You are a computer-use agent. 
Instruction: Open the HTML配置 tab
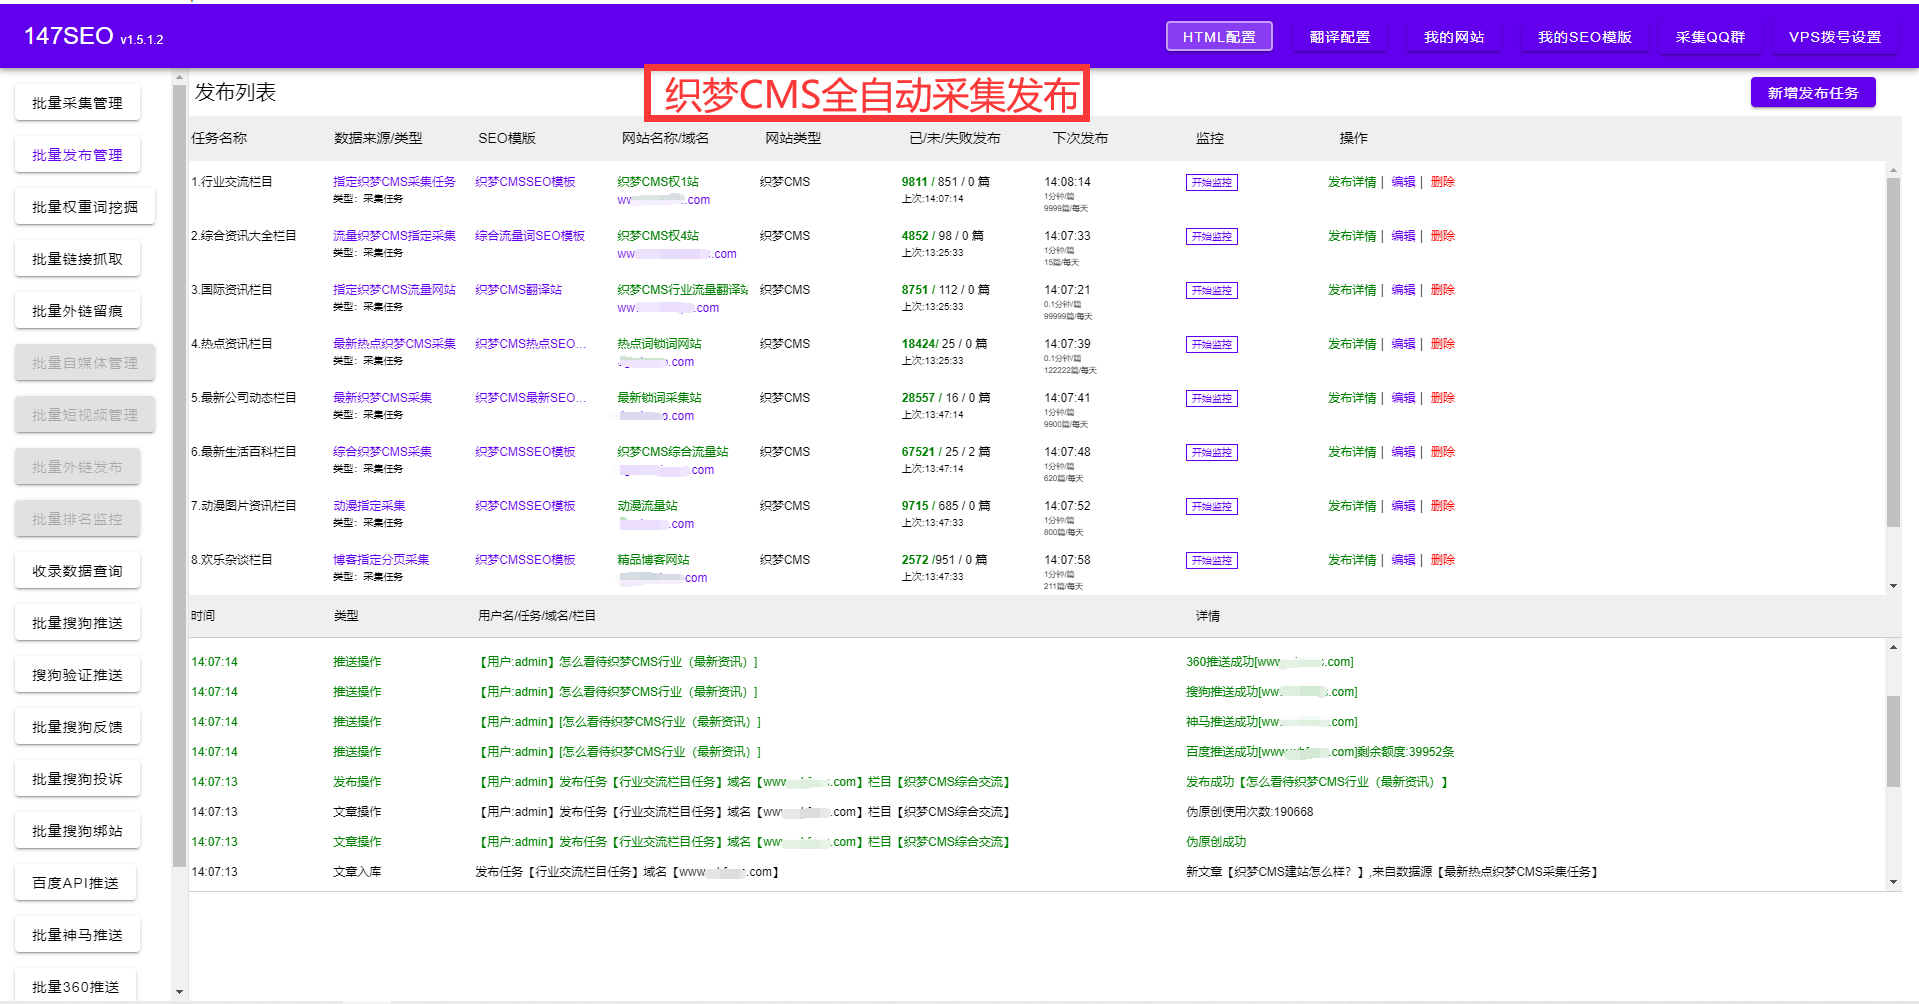coord(1219,37)
